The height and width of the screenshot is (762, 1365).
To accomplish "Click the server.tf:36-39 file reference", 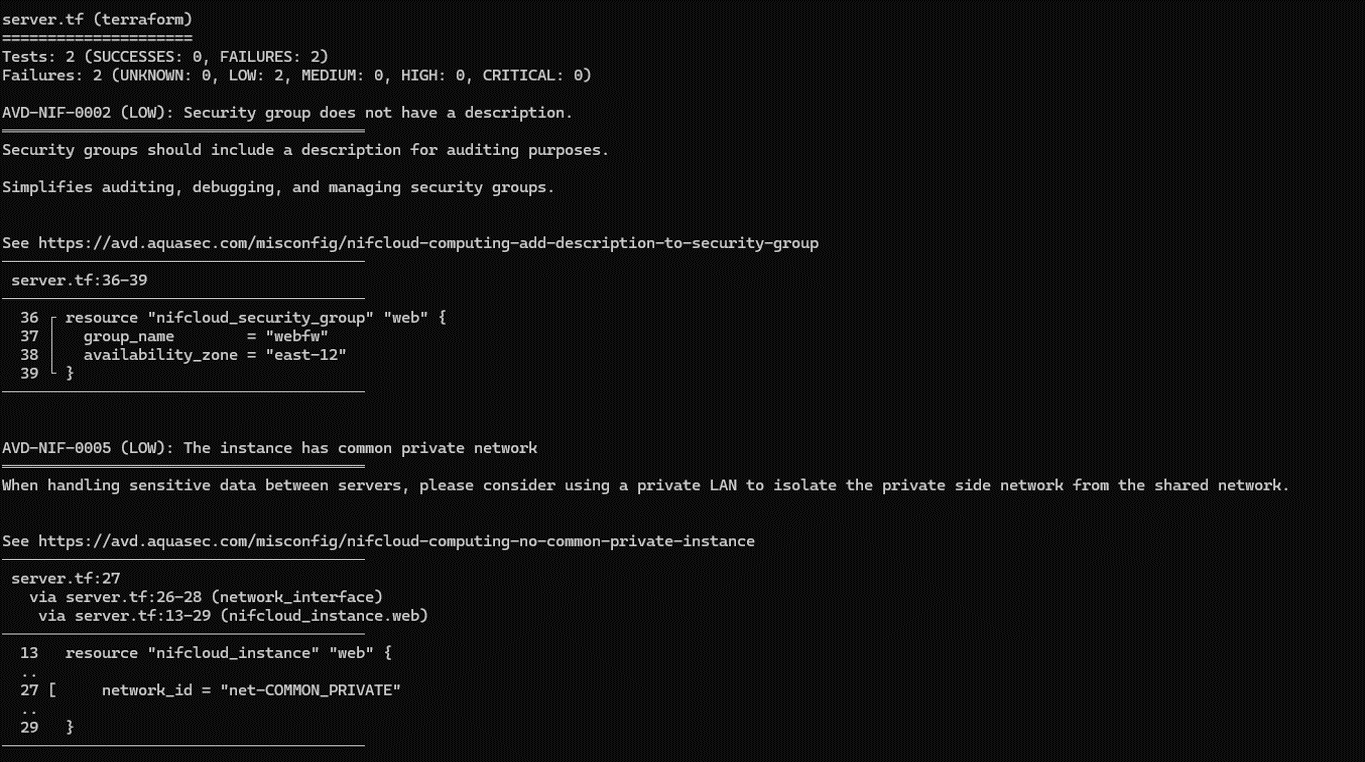I will click(79, 280).
